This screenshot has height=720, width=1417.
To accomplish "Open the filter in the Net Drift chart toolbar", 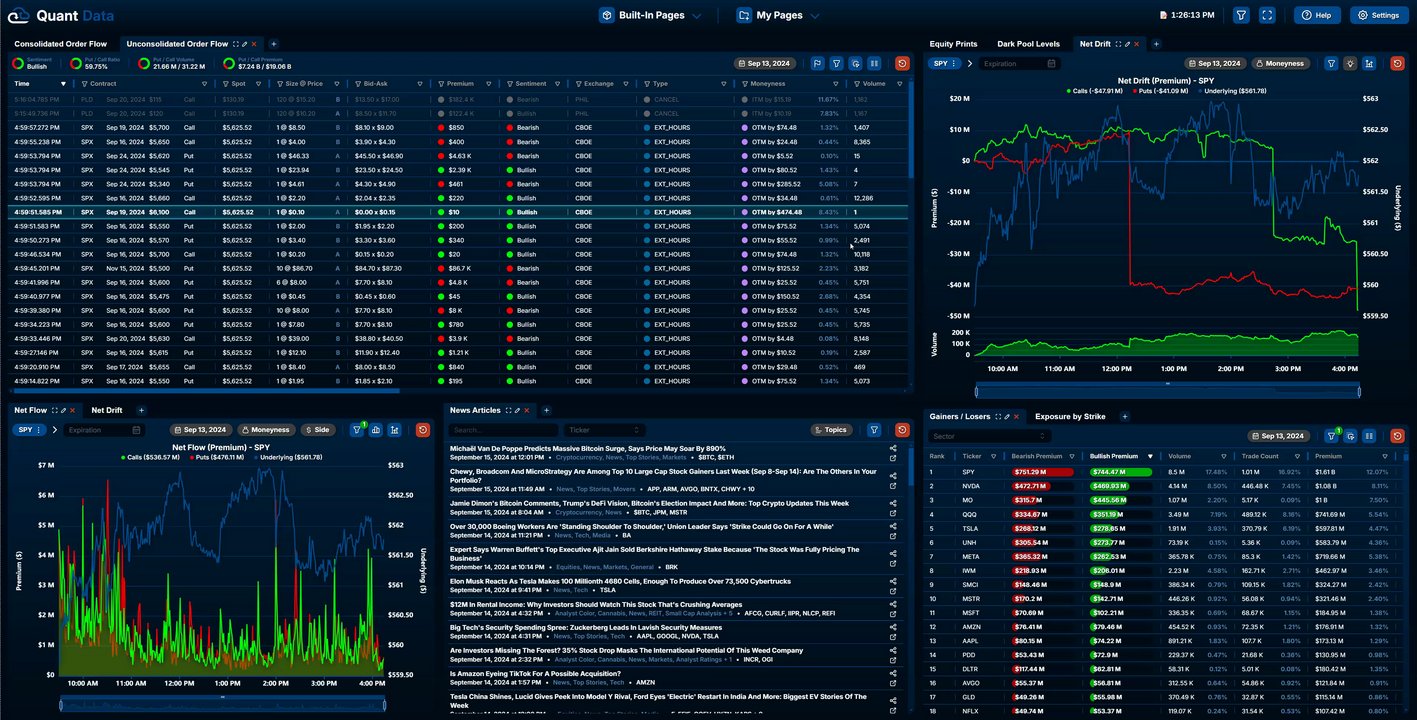I will pyautogui.click(x=1331, y=63).
